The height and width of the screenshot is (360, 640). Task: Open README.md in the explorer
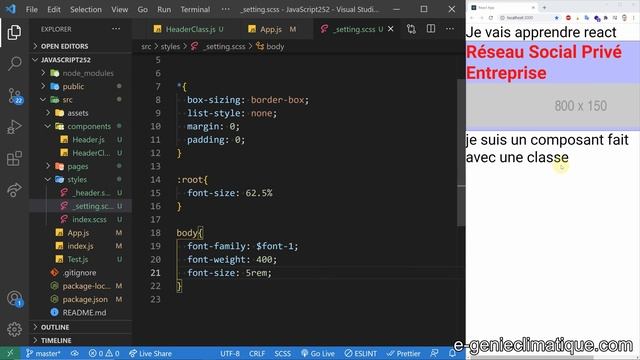click(84, 313)
